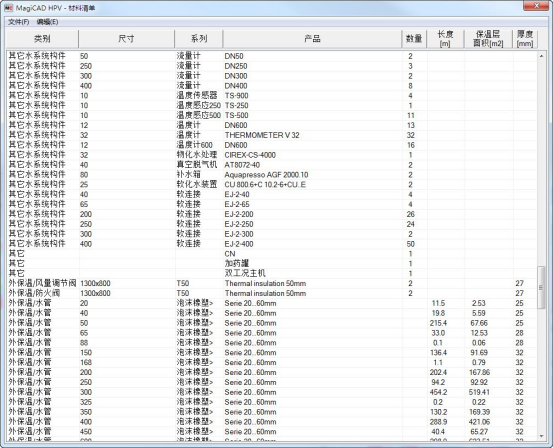Select the DN50 product cell

pos(234,56)
